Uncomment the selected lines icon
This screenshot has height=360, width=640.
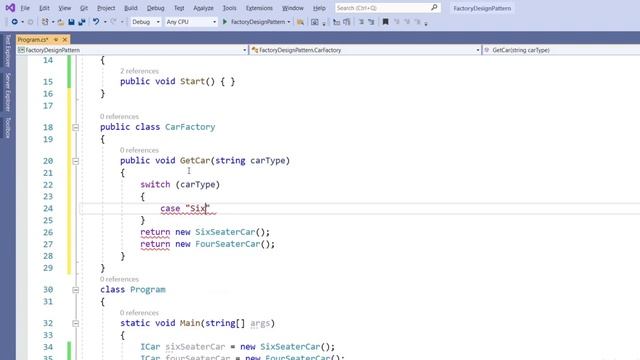coord(371,22)
